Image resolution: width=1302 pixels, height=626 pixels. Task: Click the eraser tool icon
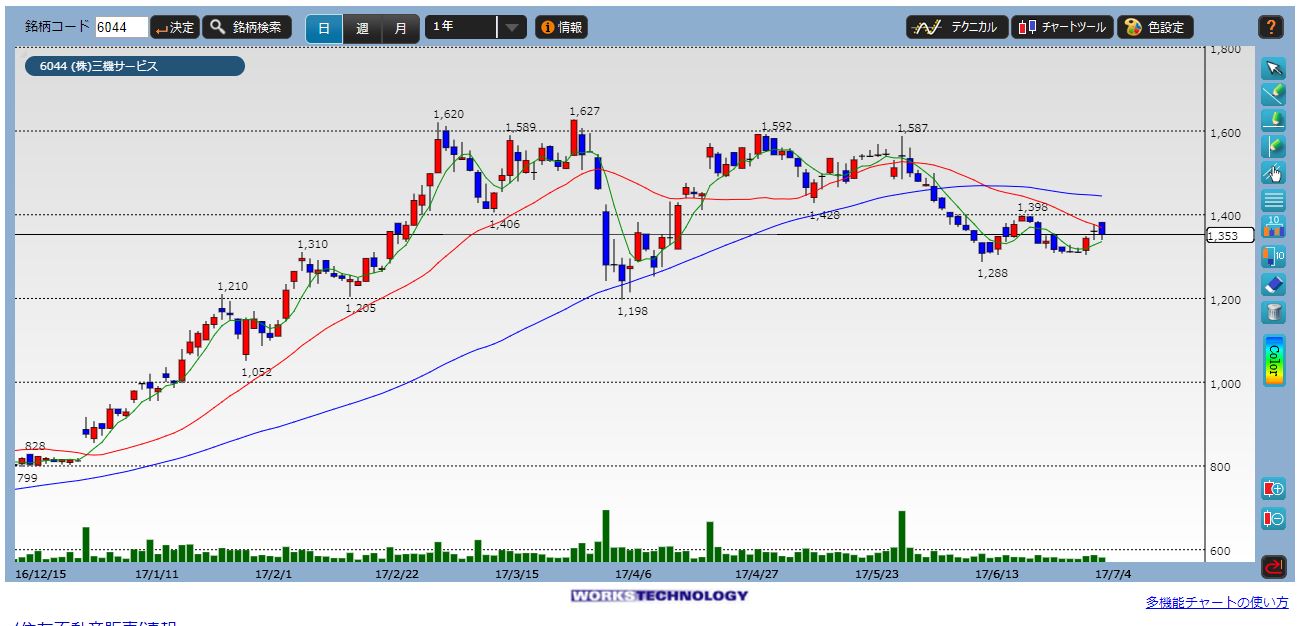tap(1273, 285)
